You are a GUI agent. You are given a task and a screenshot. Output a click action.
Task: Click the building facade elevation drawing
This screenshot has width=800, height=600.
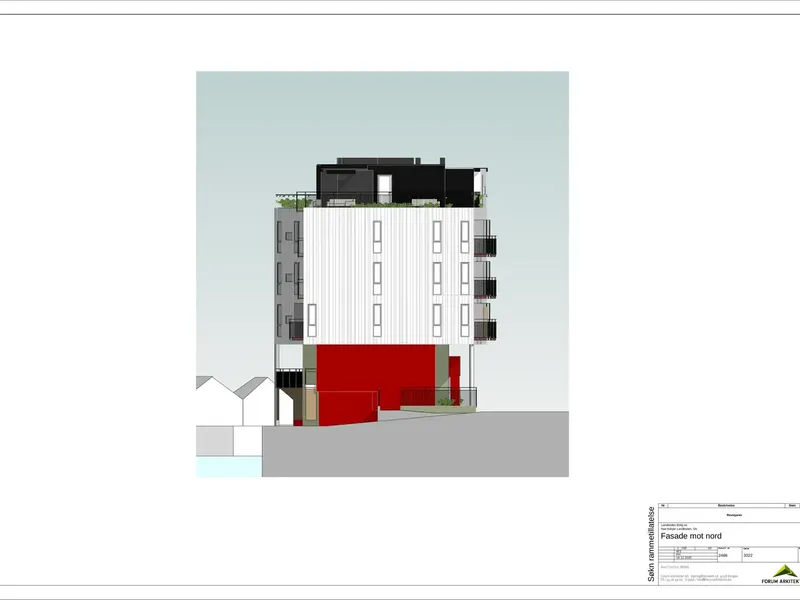click(x=382, y=274)
